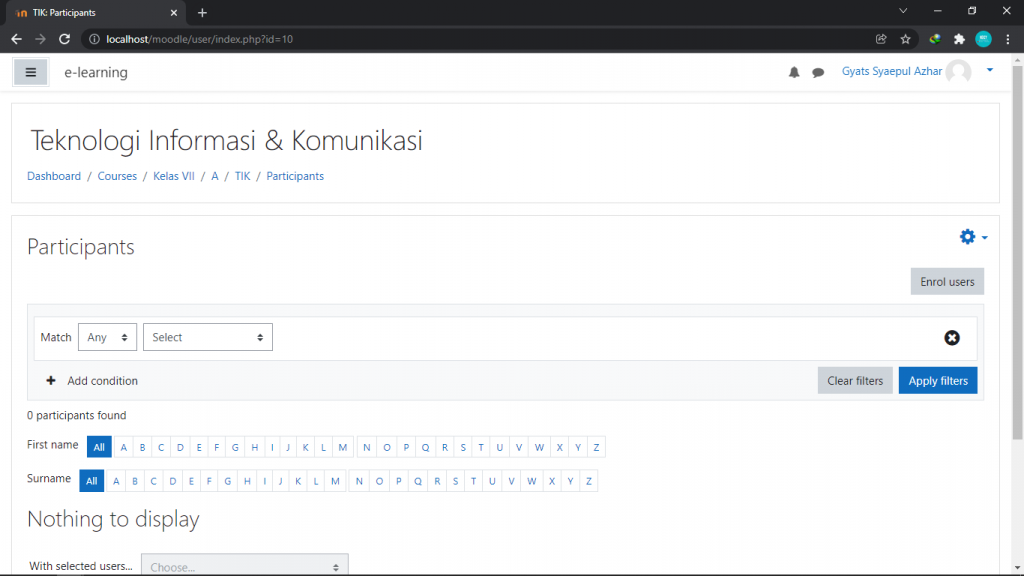Select All in Surname filter
This screenshot has width=1024, height=576.
91,481
